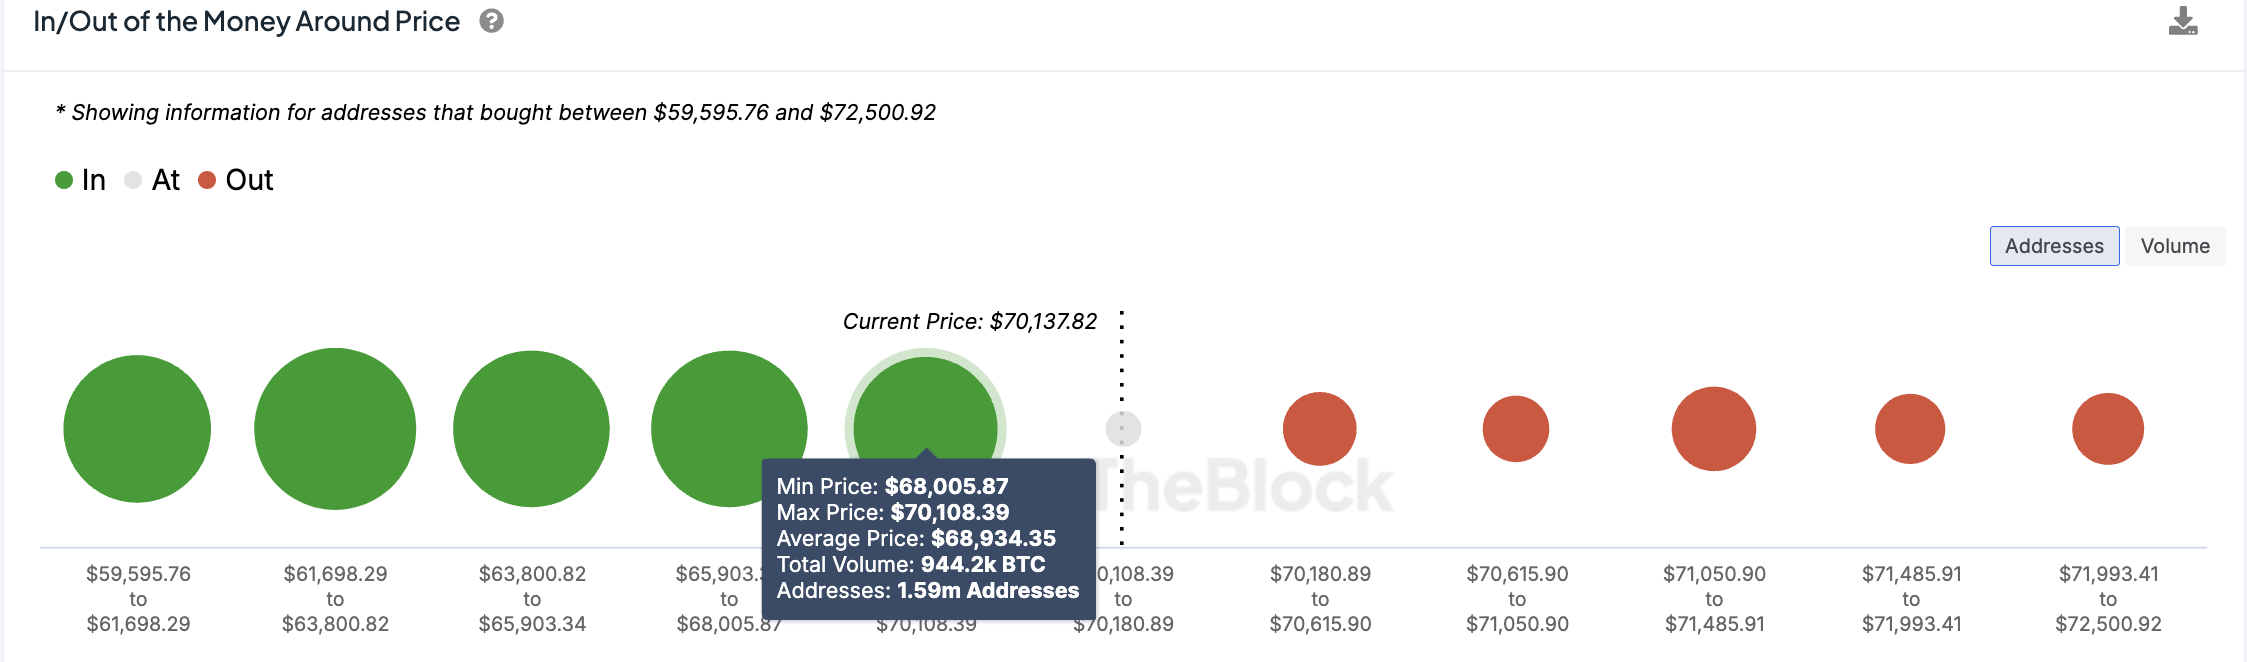Viewport: 2247px width, 662px height.
Task: Click the chart title In/Out of the Money
Action: [246, 22]
